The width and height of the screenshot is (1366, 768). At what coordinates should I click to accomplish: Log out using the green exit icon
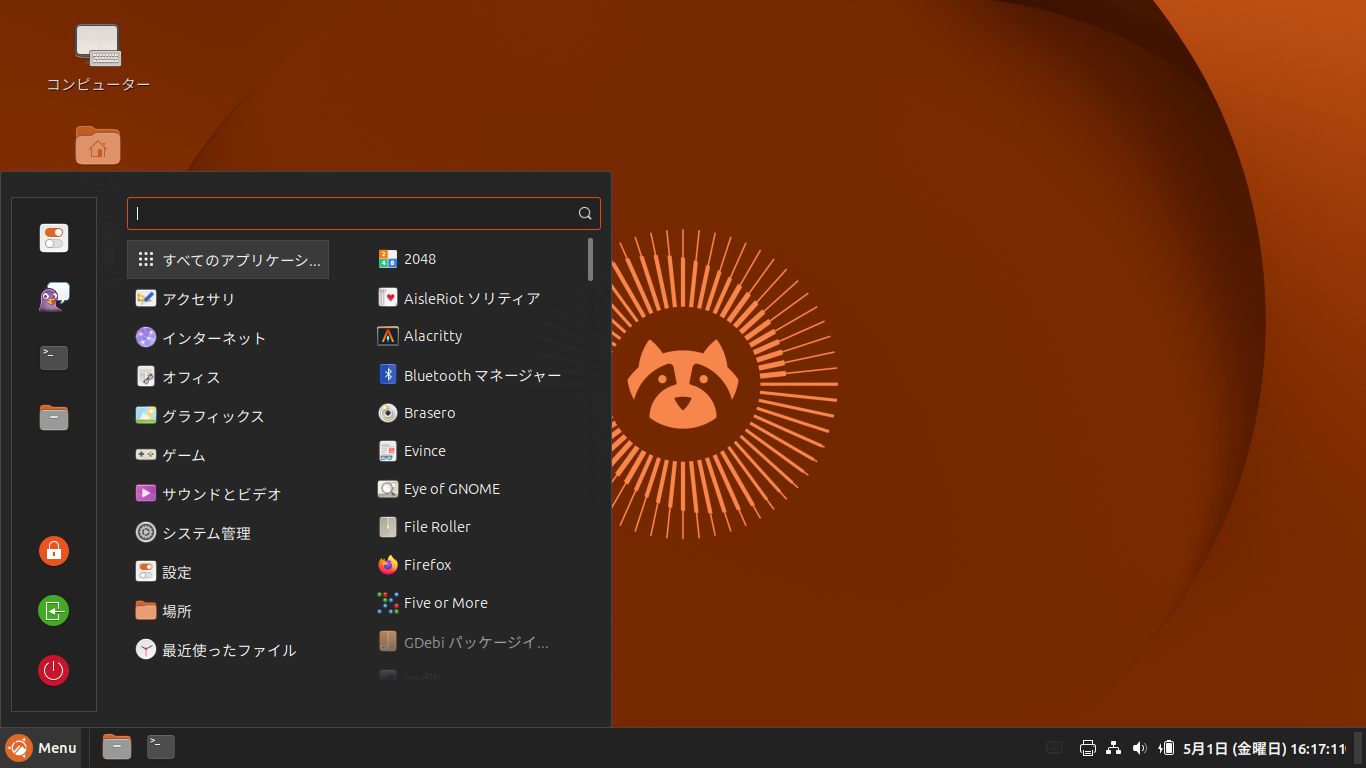point(54,610)
